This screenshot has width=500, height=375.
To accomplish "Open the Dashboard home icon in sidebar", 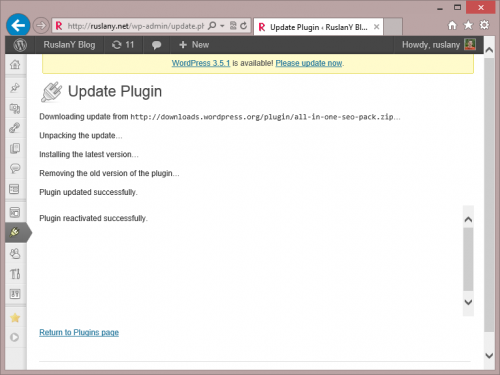I will [15, 64].
